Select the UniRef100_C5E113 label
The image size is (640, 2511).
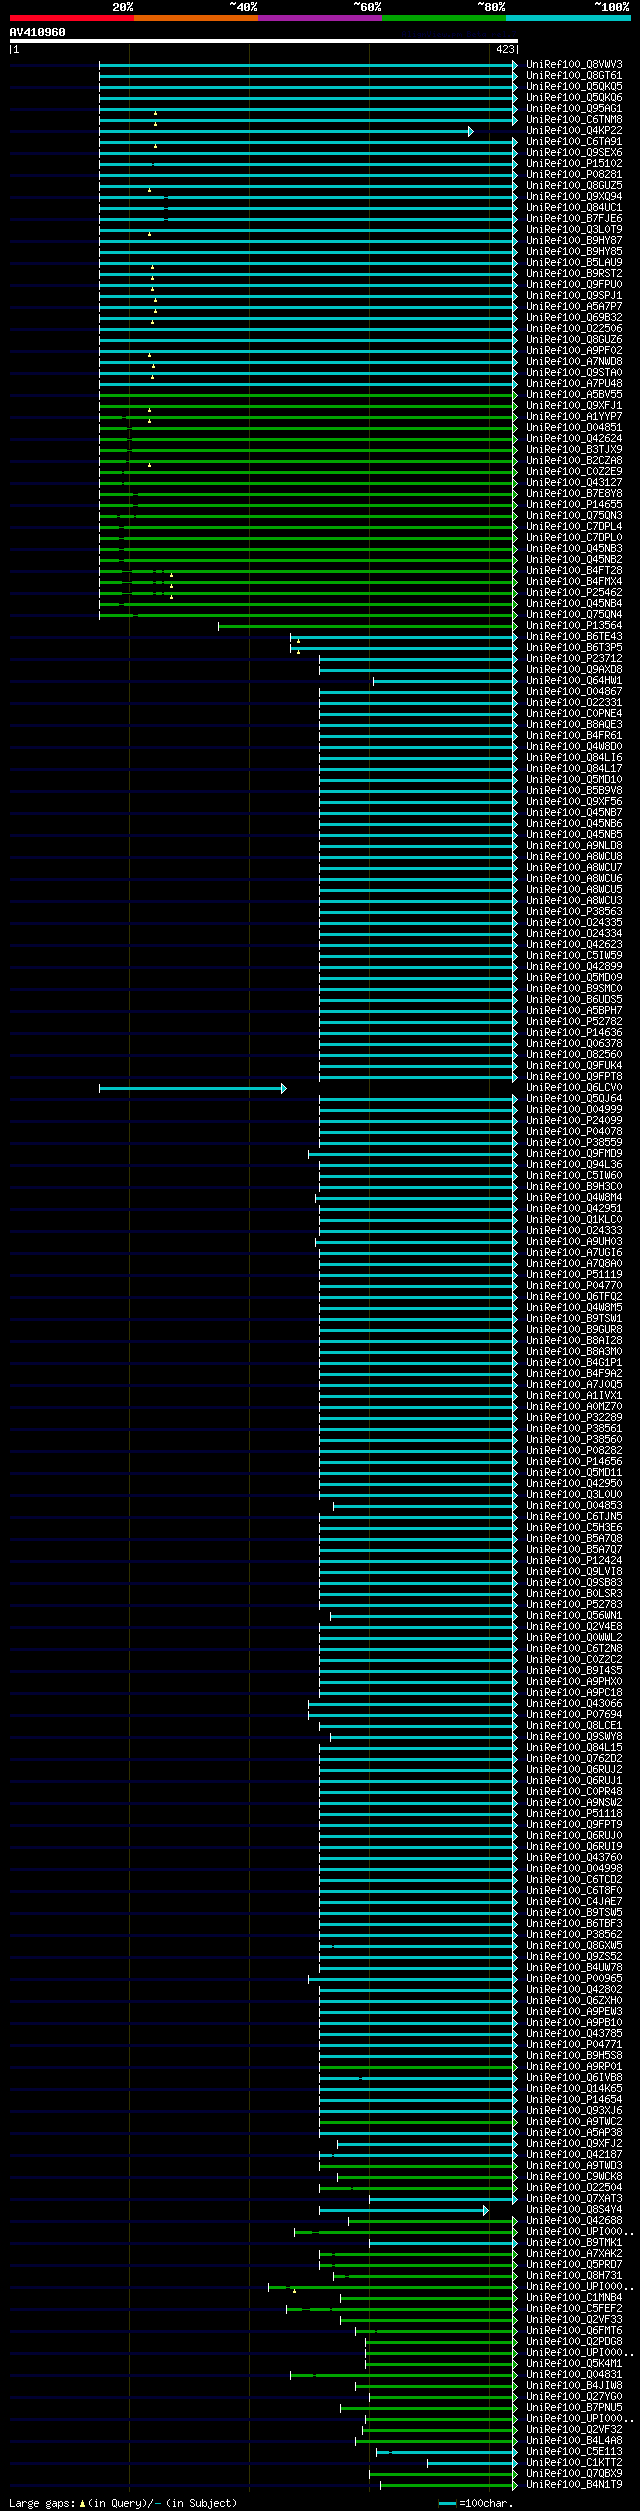pyautogui.click(x=574, y=2452)
